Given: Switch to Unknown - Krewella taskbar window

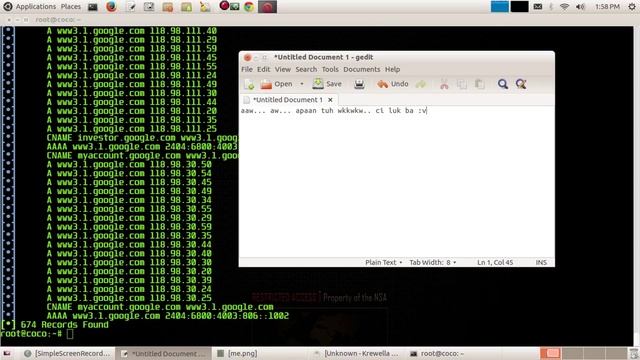Looking at the screenshot, I should point(357,353).
